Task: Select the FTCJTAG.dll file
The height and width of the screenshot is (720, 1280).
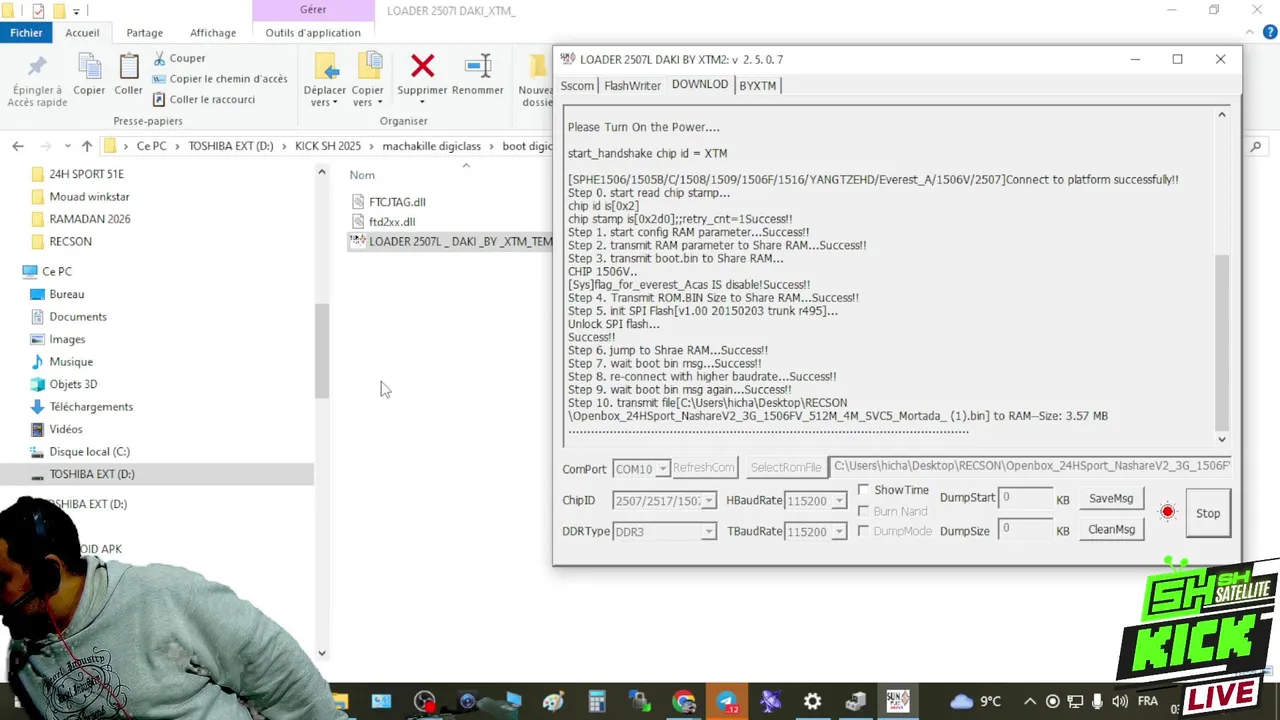Action: pyautogui.click(x=397, y=202)
